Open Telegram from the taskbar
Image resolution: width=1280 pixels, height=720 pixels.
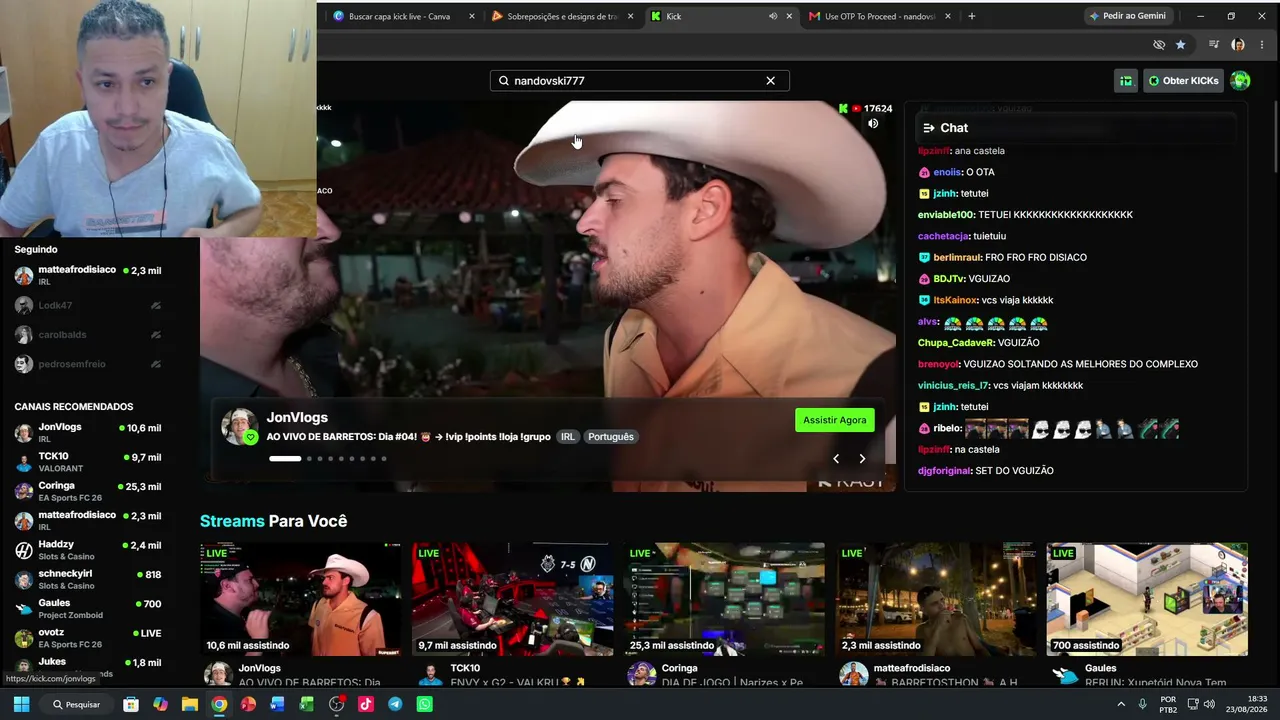pyautogui.click(x=395, y=704)
